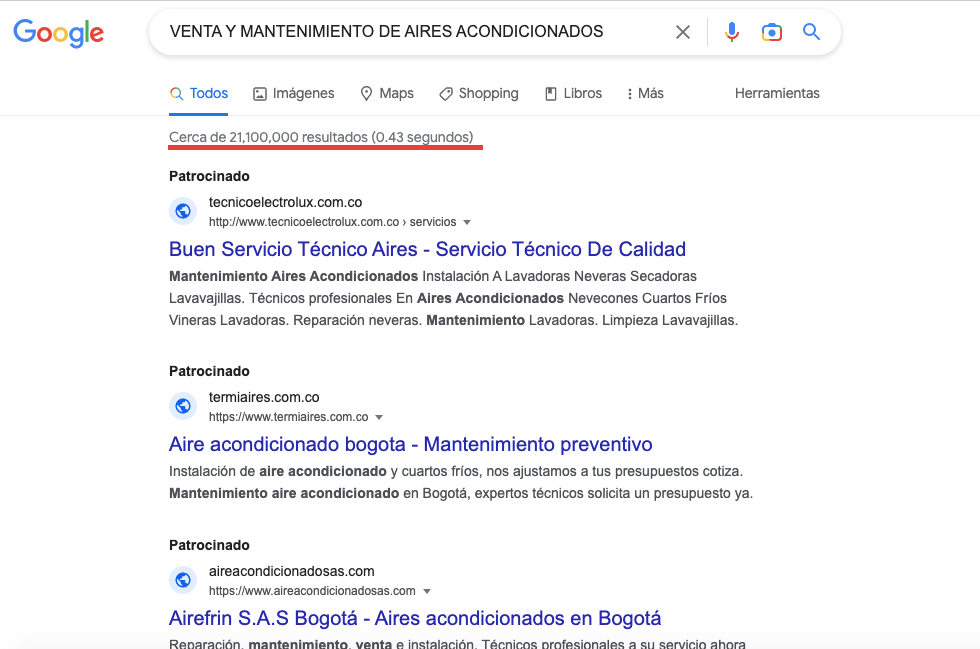The height and width of the screenshot is (649, 980).
Task: Click the description starting 'Mantenimiento Aires Acondicionados Instalación'
Action: [x=454, y=298]
